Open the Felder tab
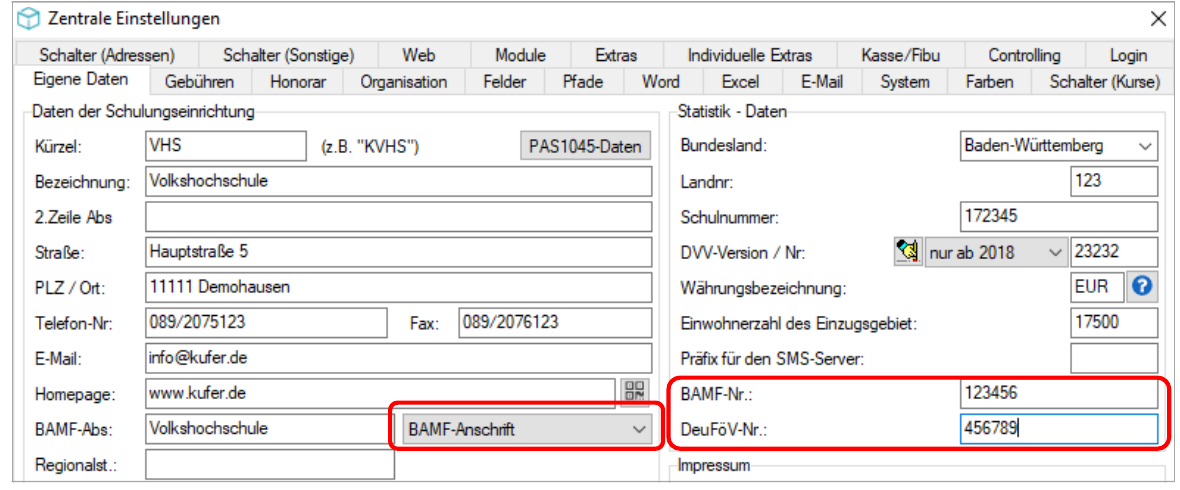 (x=504, y=81)
